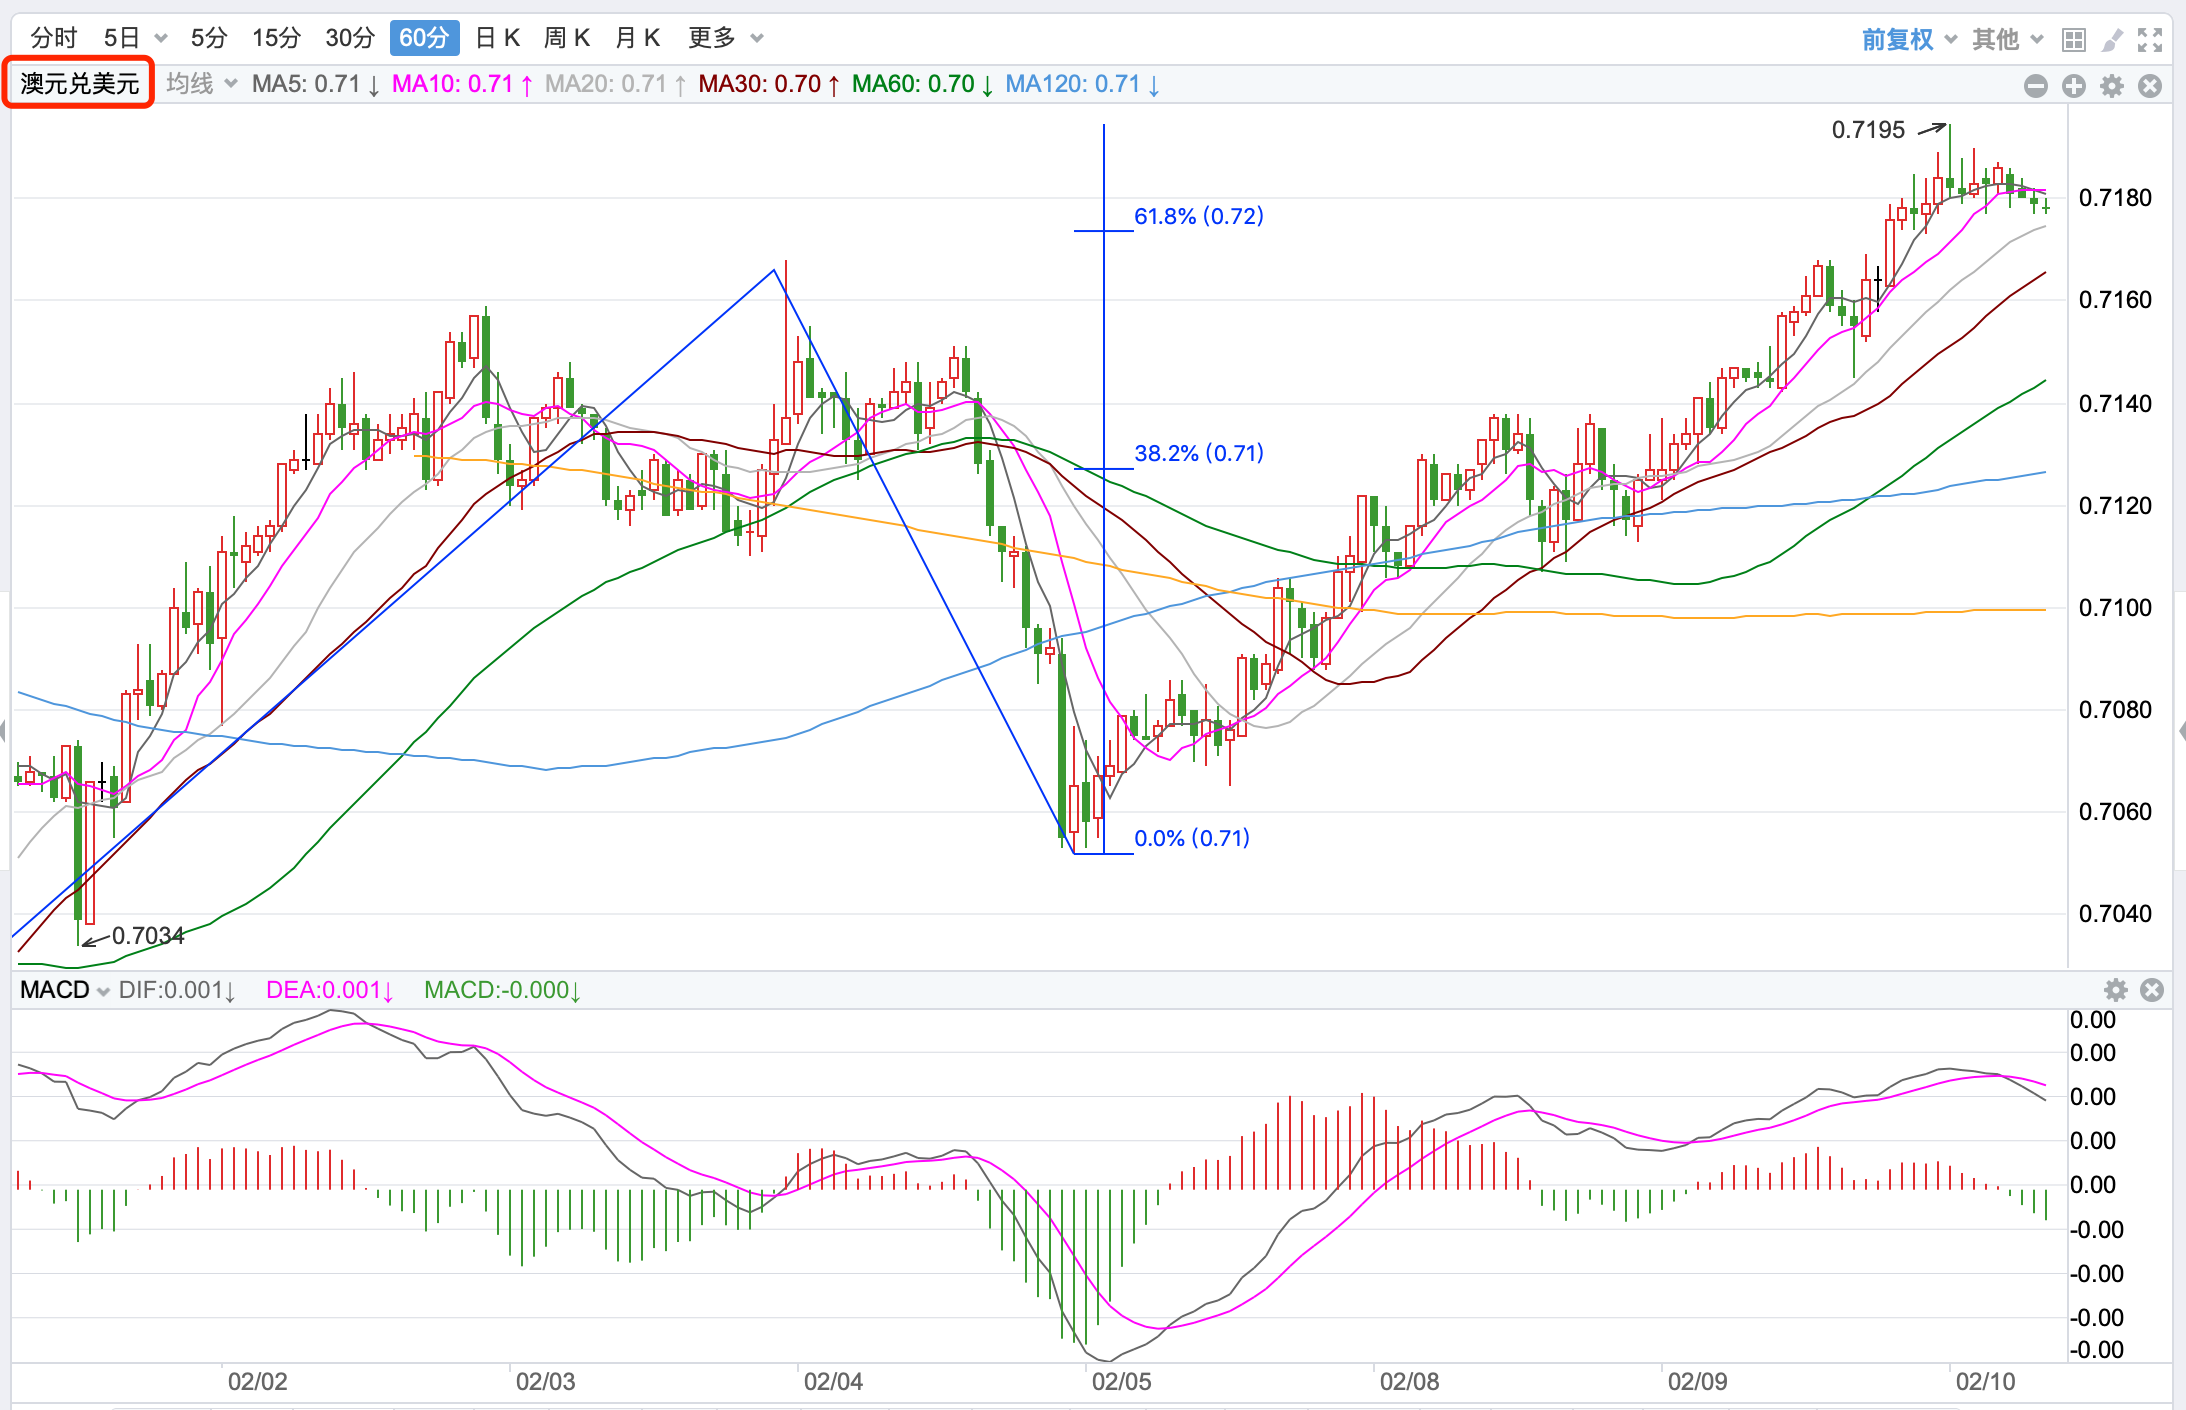
Task: Select the drawing brush tool icon
Action: [x=2112, y=39]
